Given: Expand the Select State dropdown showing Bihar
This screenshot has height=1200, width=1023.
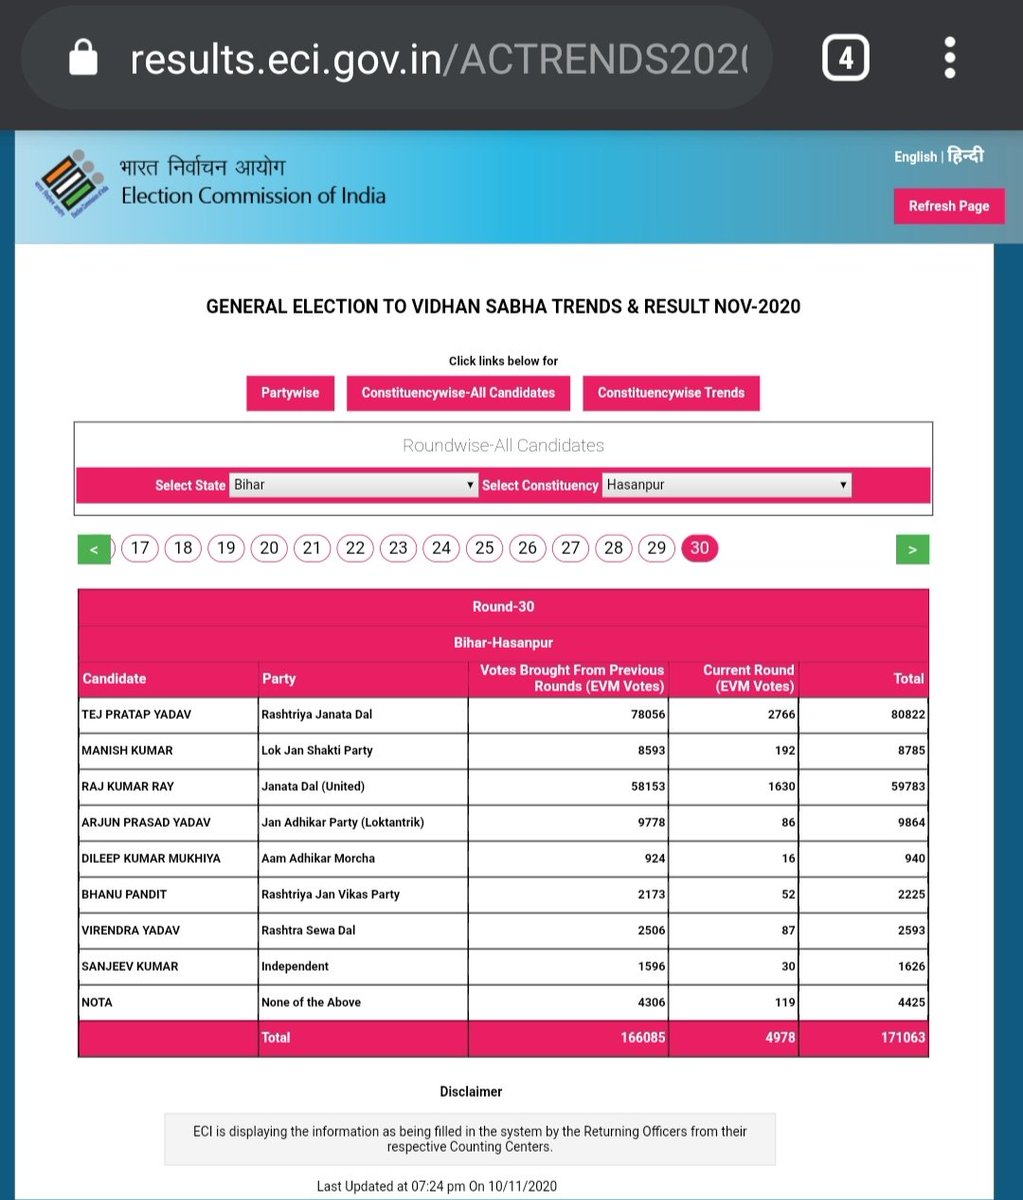Looking at the screenshot, I should (354, 485).
